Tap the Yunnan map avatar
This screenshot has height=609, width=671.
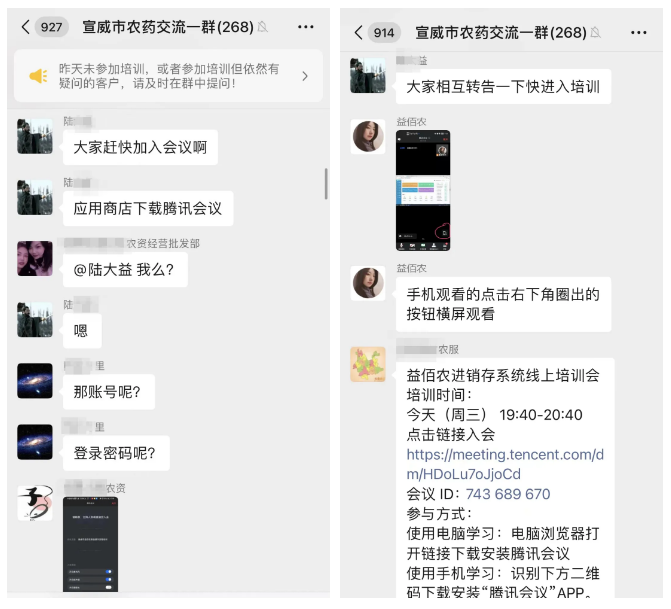click(x=368, y=364)
